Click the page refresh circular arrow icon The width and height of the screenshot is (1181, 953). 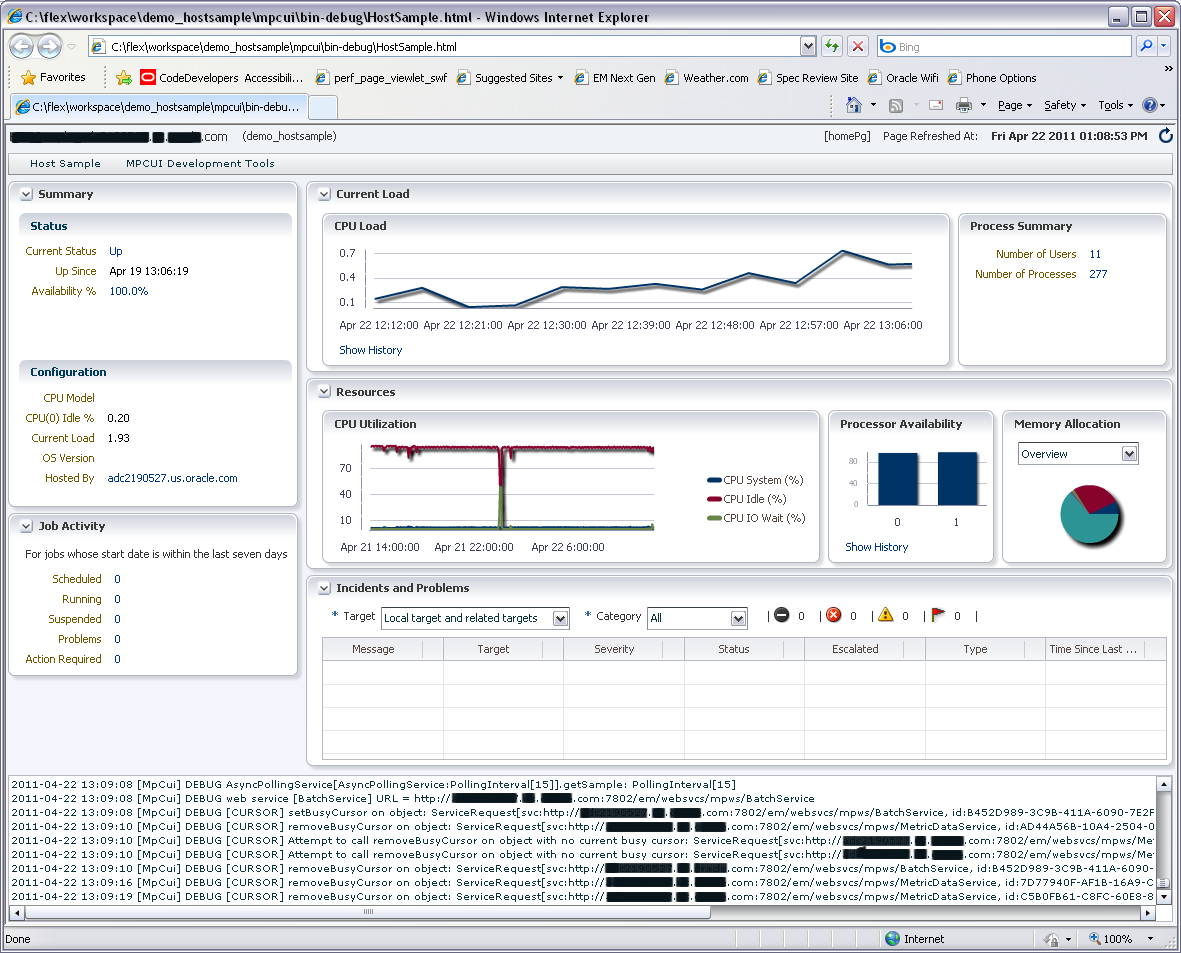(x=1165, y=136)
